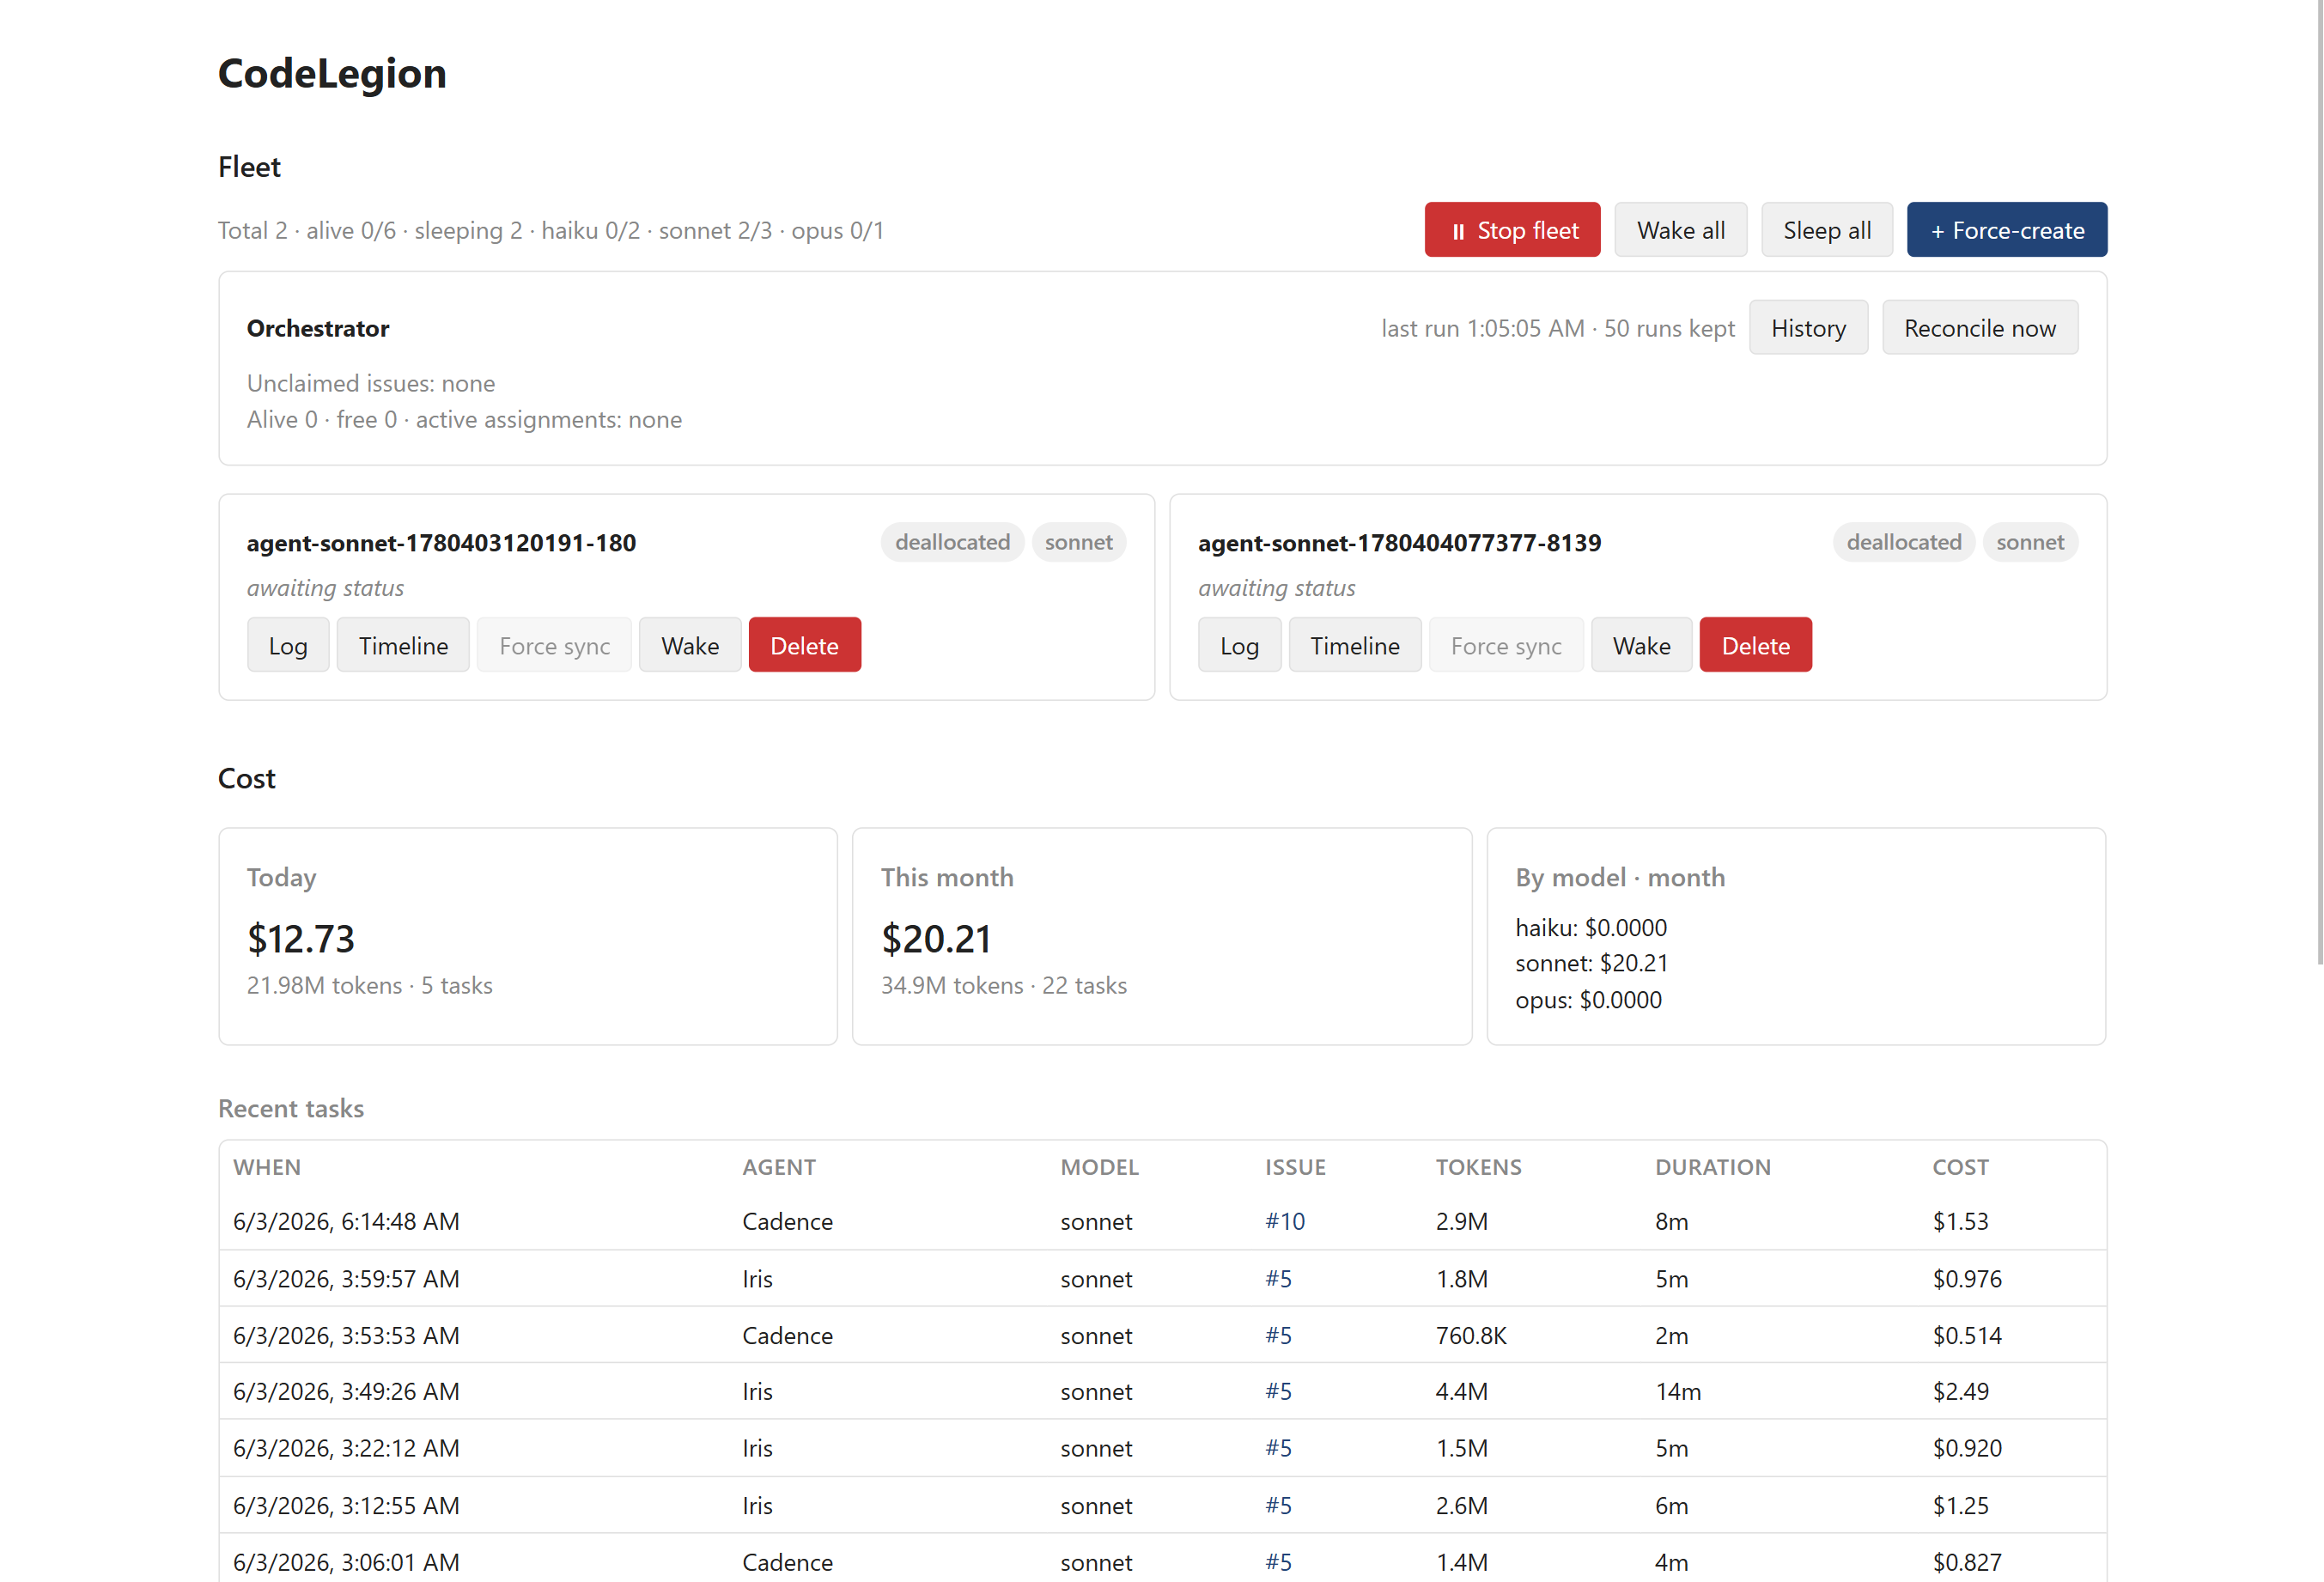Click the ISSUE column header

[1295, 1167]
